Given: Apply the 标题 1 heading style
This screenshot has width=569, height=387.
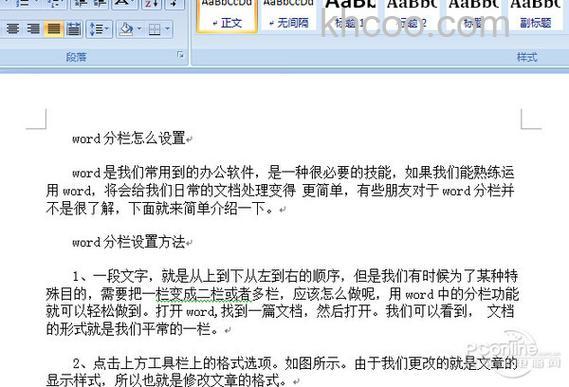Looking at the screenshot, I should pyautogui.click(x=350, y=16).
